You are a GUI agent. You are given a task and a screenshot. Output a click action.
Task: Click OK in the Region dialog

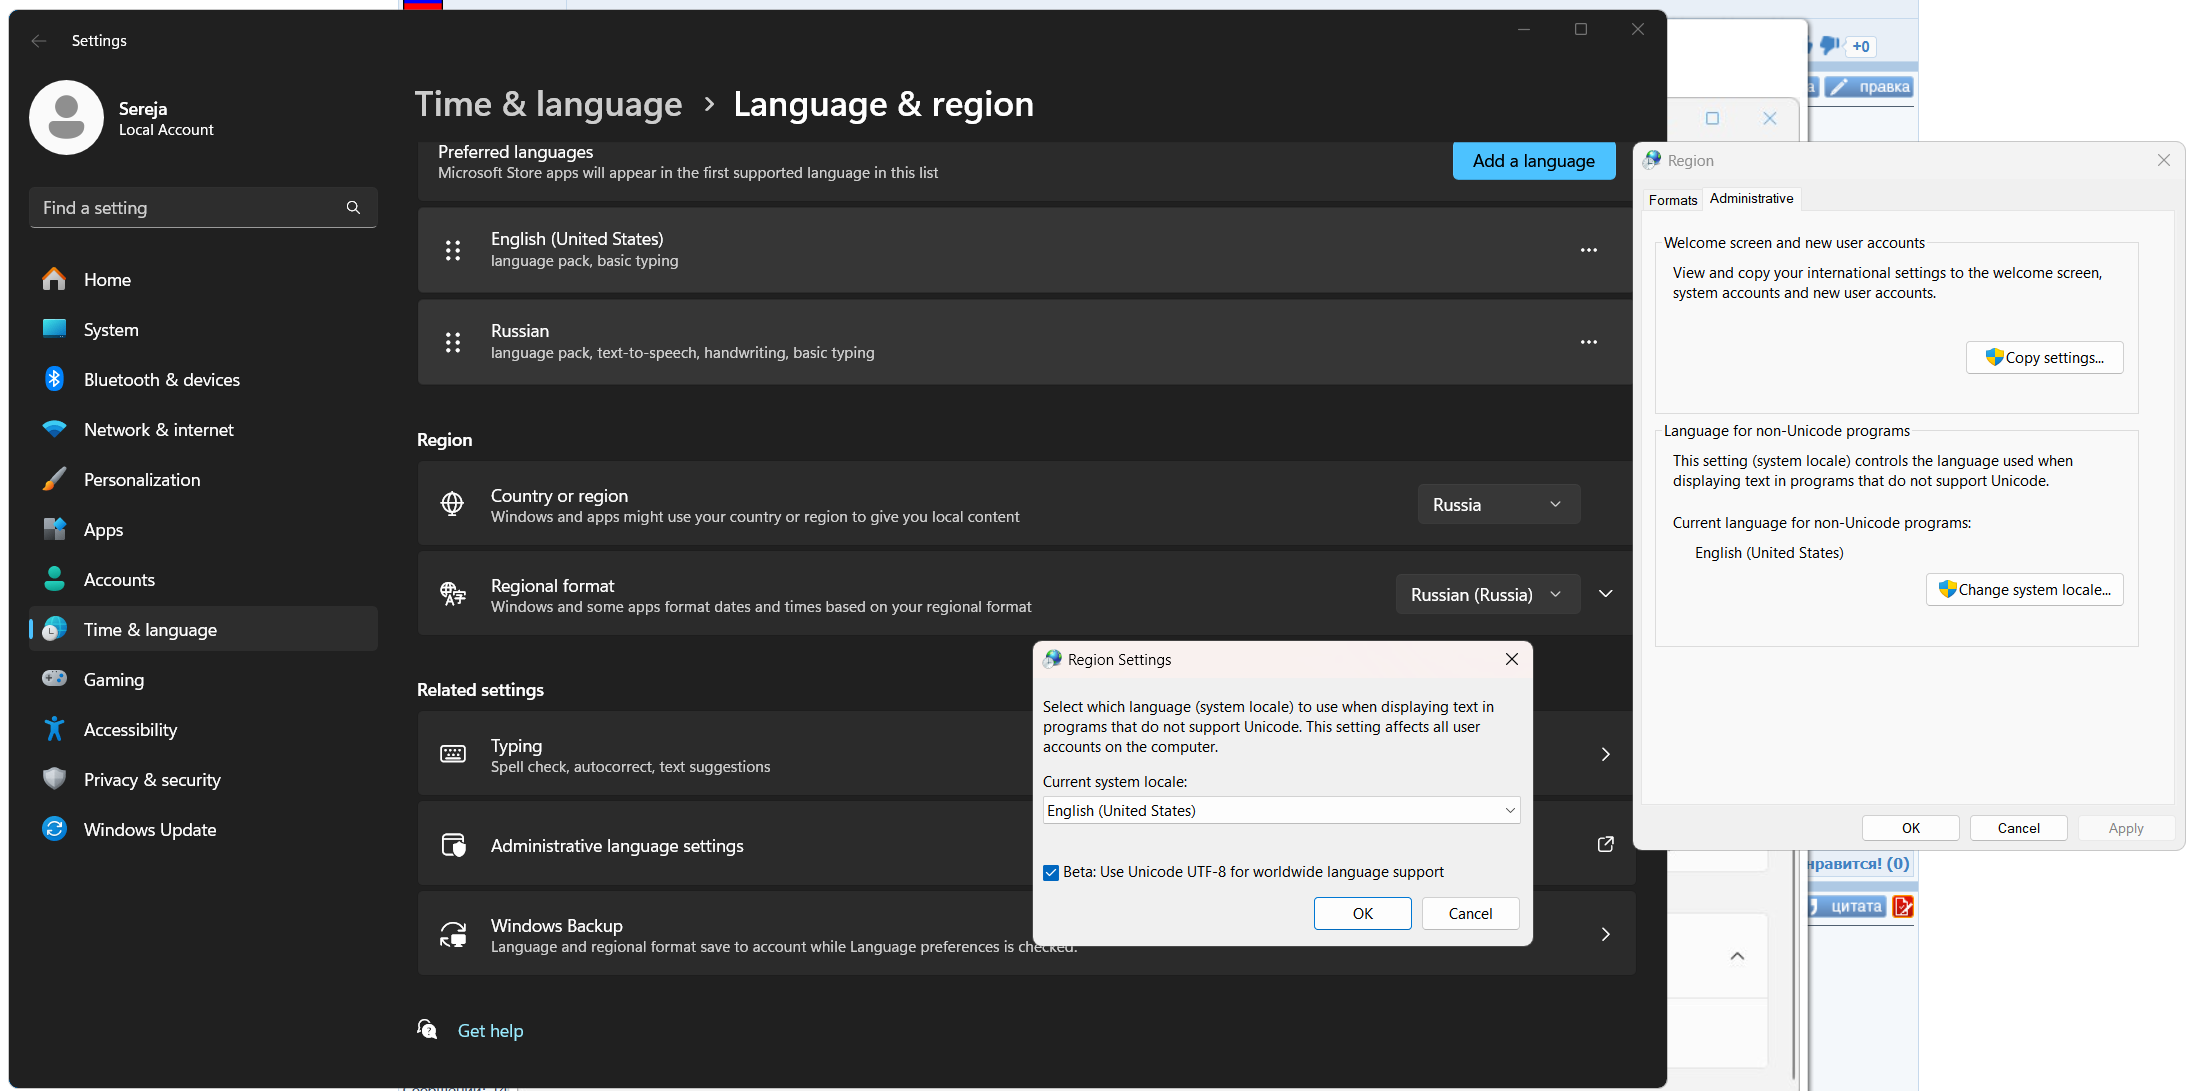coord(1911,828)
